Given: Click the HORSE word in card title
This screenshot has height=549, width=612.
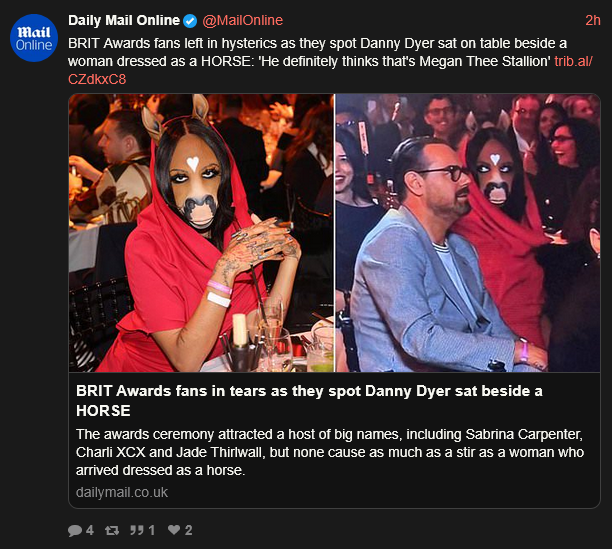Looking at the screenshot, I should click(103, 411).
